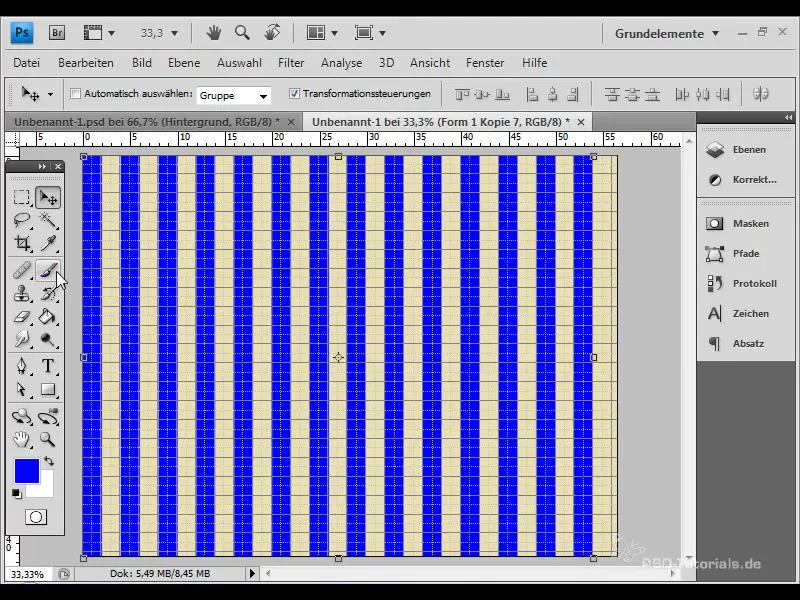Expand the collapsed panel dock
The image size is (800, 600).
point(789,117)
